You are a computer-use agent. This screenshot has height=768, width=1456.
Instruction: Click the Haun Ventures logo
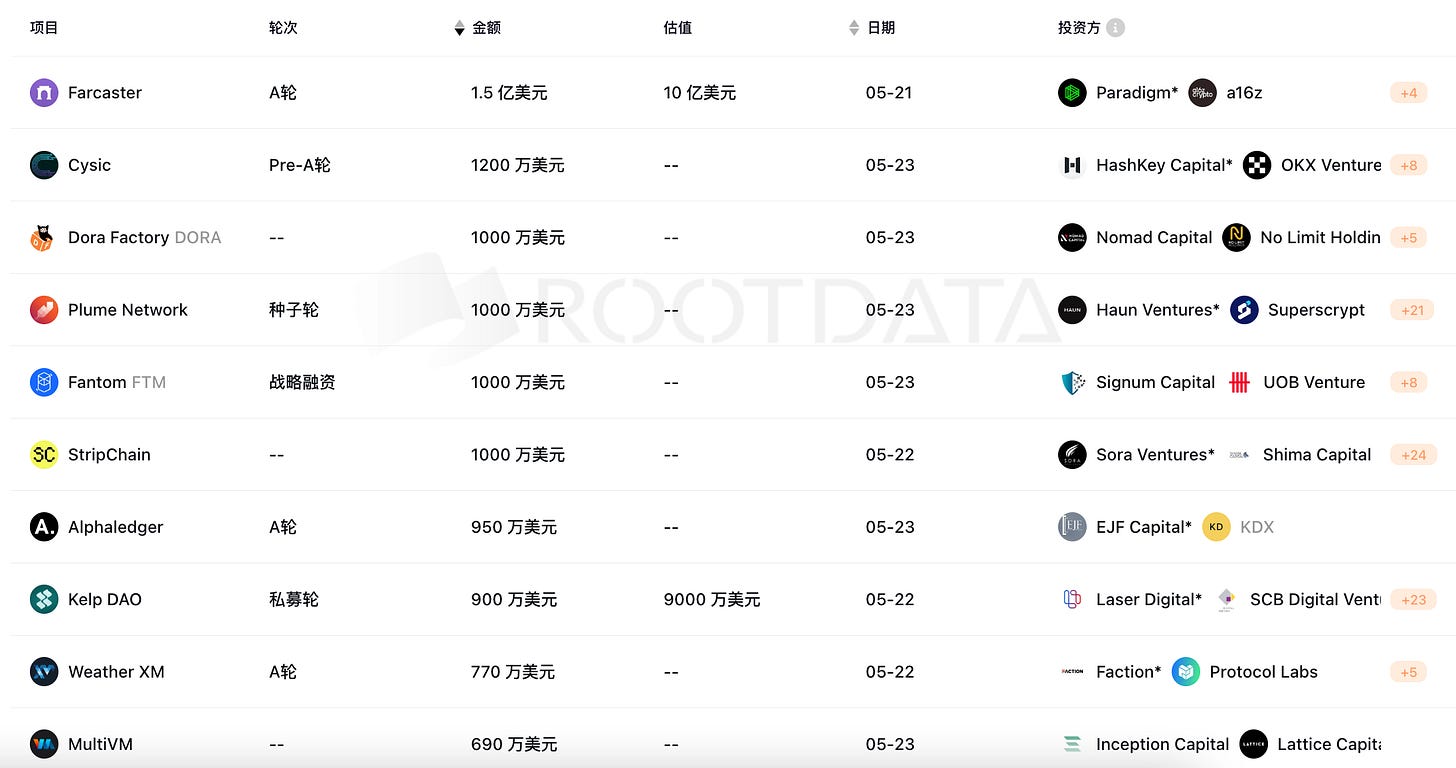1072,310
